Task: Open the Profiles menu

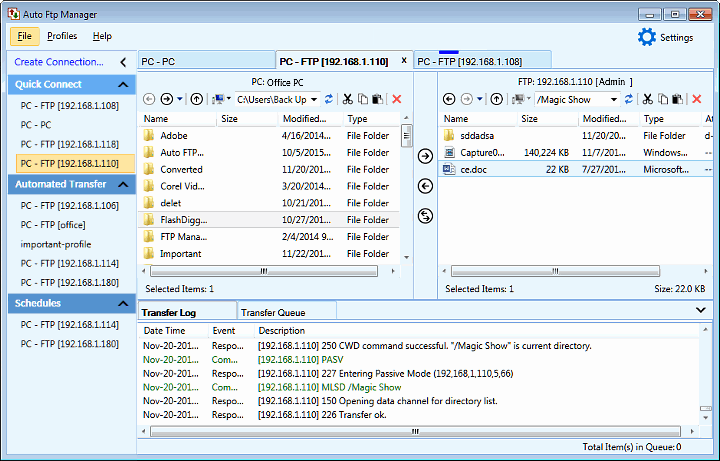Action: tap(62, 36)
